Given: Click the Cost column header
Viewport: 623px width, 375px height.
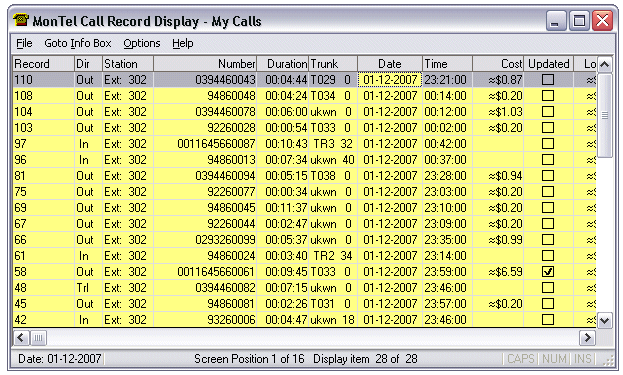Looking at the screenshot, I should pos(498,64).
